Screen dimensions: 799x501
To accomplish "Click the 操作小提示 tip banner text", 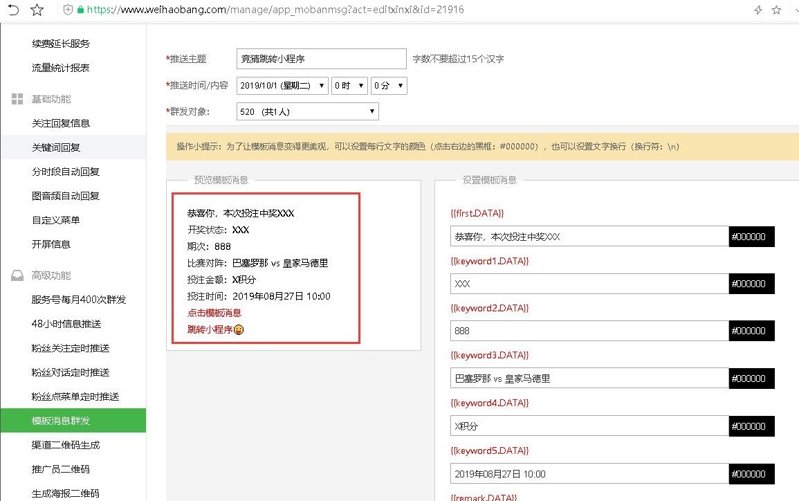I will [428, 147].
